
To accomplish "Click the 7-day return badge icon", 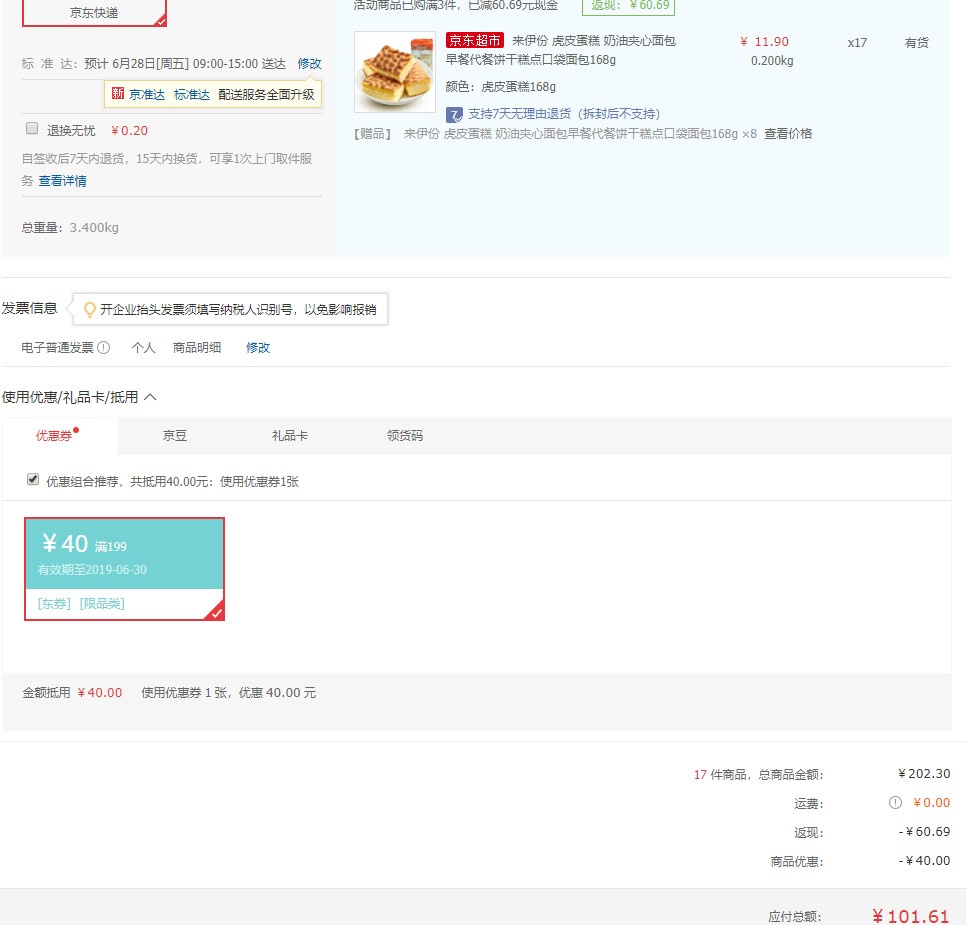I will 454,115.
